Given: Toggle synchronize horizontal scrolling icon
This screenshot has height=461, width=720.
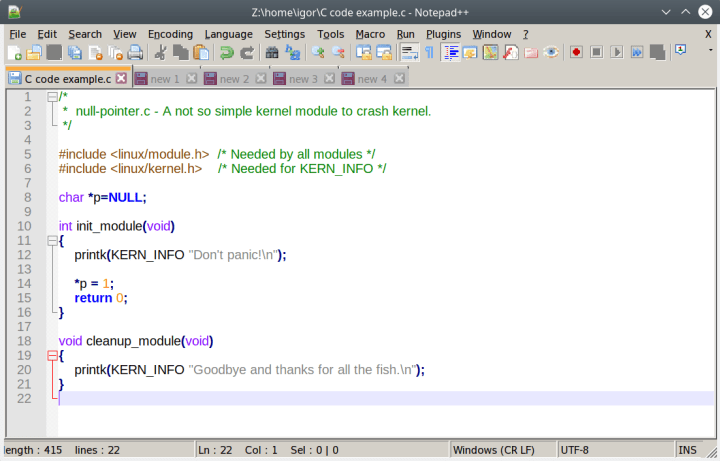Looking at the screenshot, I should click(x=384, y=52).
